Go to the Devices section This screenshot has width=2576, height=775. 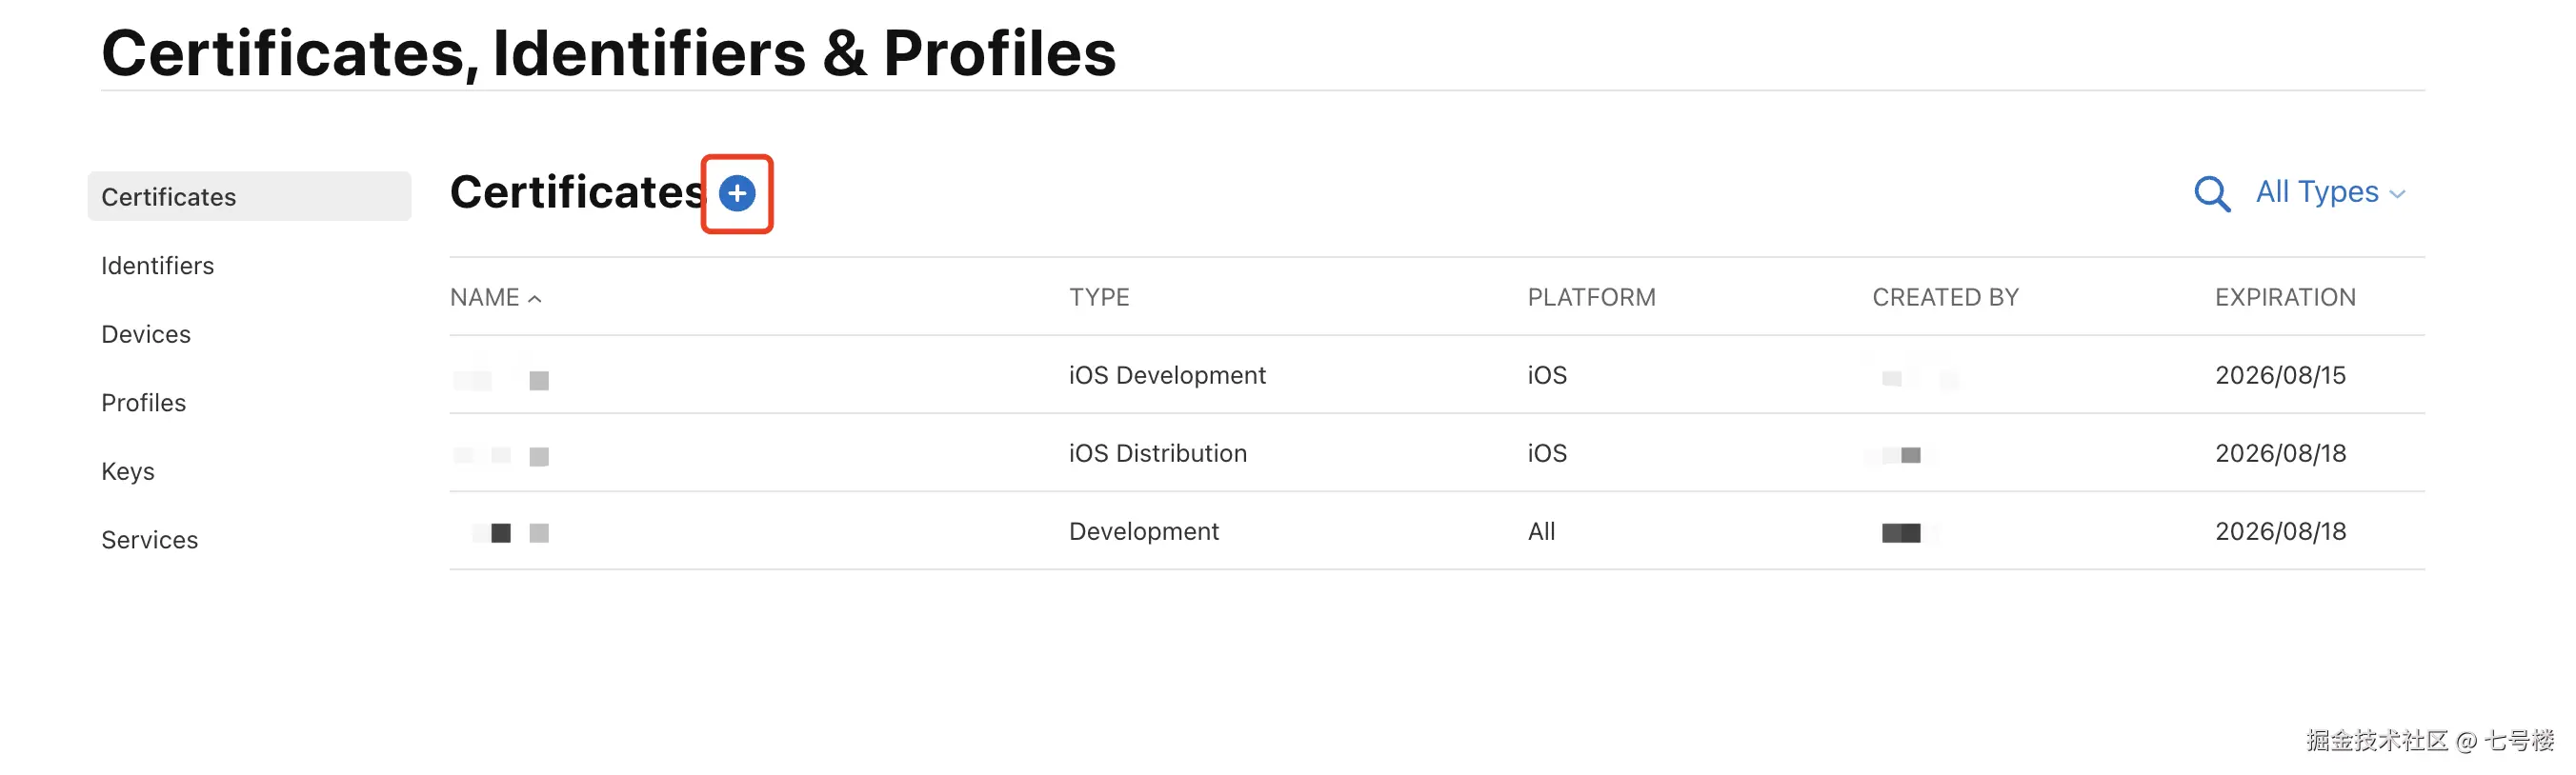(x=146, y=334)
